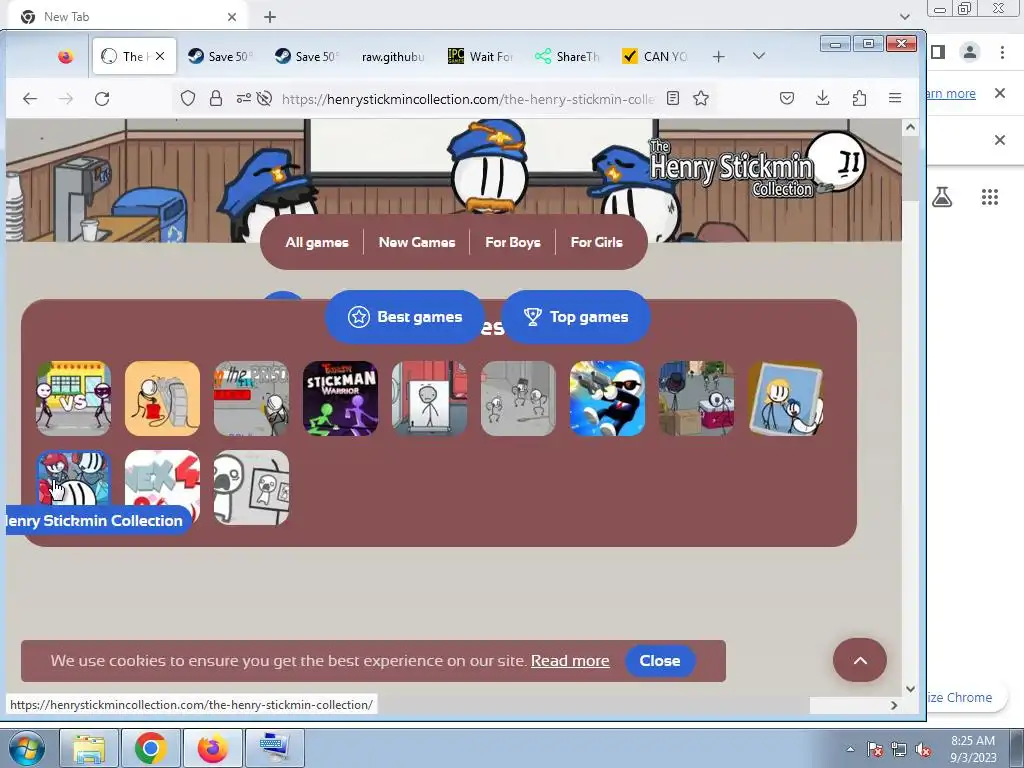The width and height of the screenshot is (1024, 768).
Task: Open Firefox hamburger application menu
Action: pos(895,99)
